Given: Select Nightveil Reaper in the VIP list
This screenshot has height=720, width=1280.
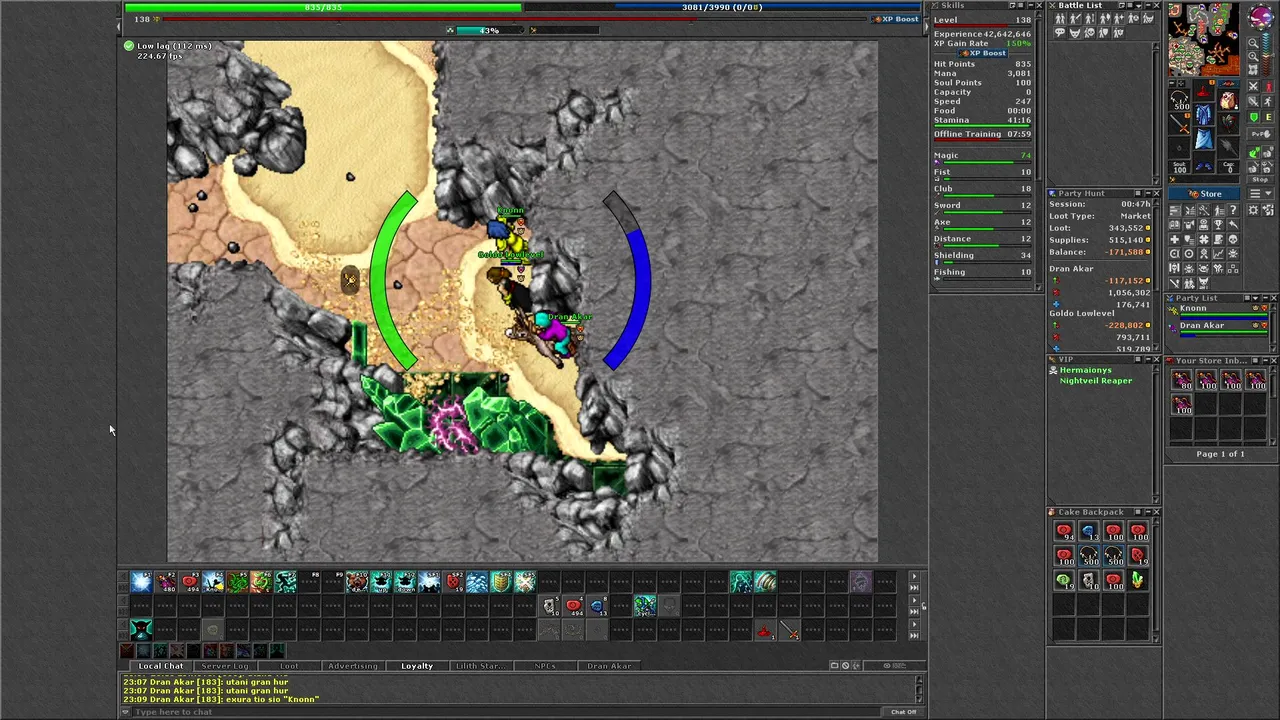Looking at the screenshot, I should [1096, 380].
